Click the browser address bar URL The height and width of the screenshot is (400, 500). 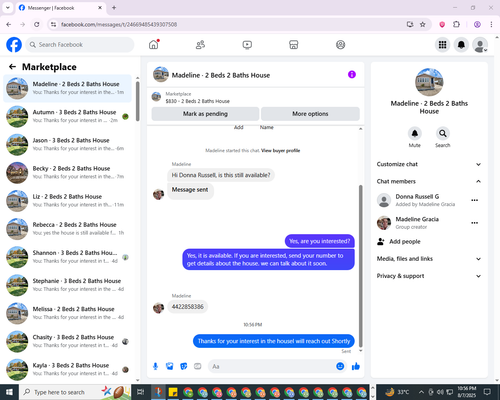[119, 24]
